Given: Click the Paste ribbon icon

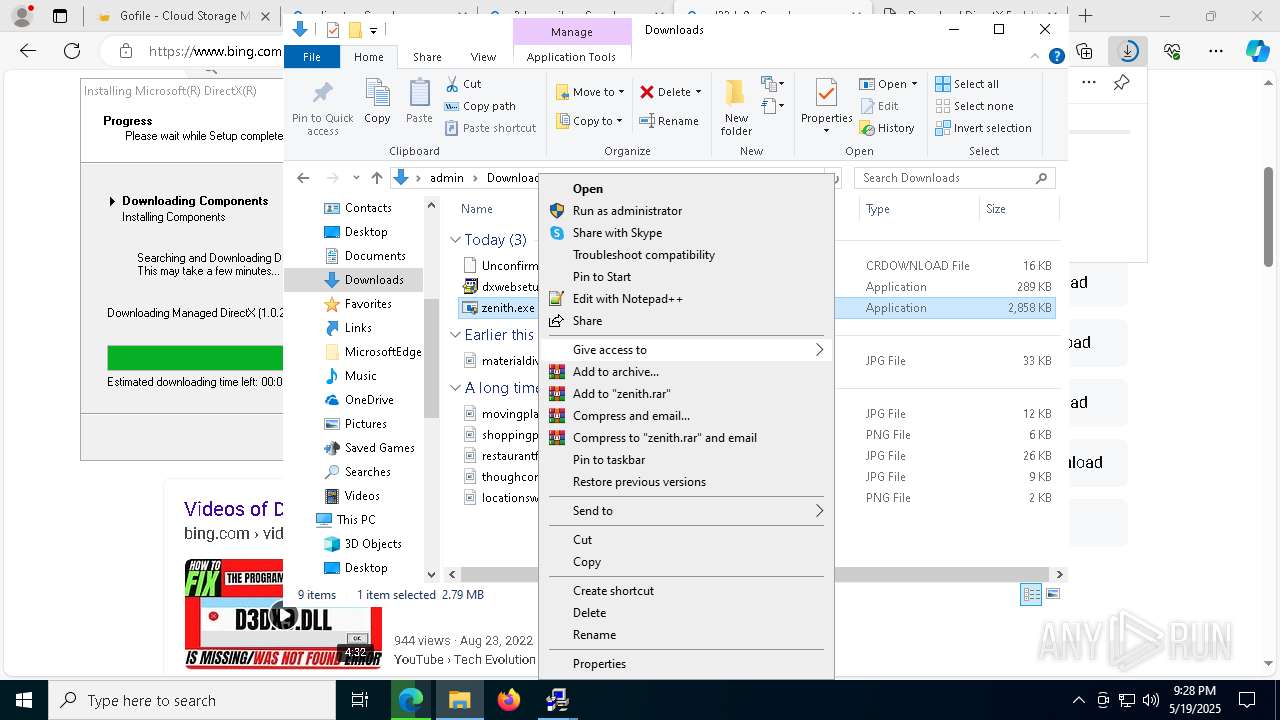Looking at the screenshot, I should tap(419, 95).
